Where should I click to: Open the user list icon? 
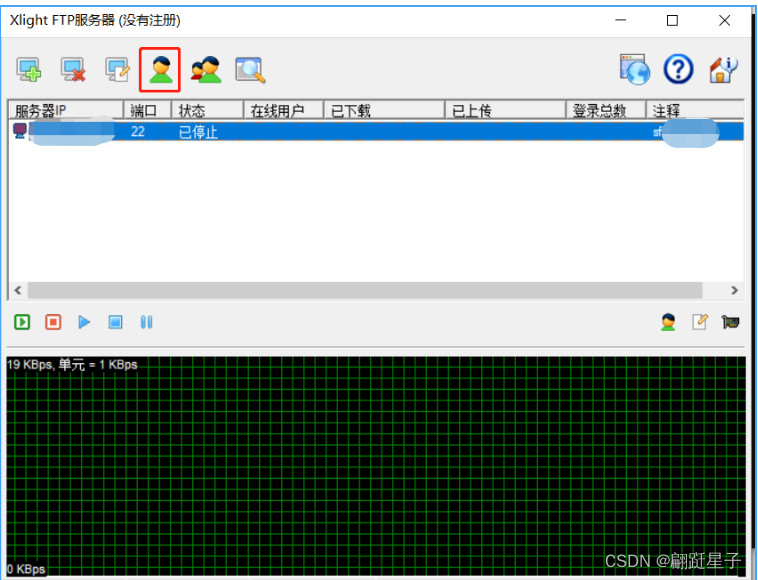(x=160, y=70)
